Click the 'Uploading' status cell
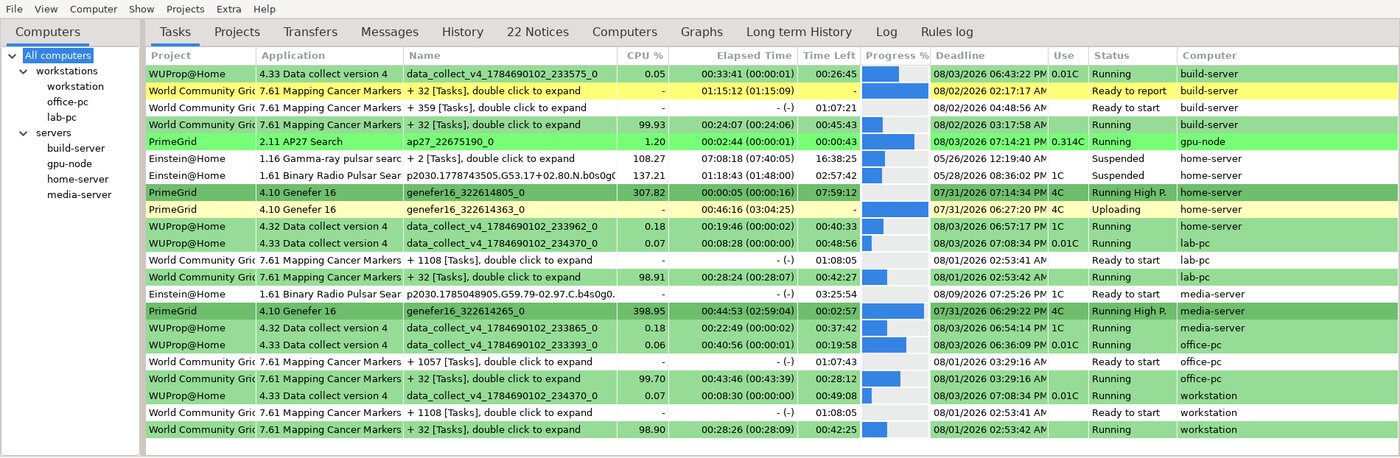The image size is (1400, 458). coord(1133,210)
